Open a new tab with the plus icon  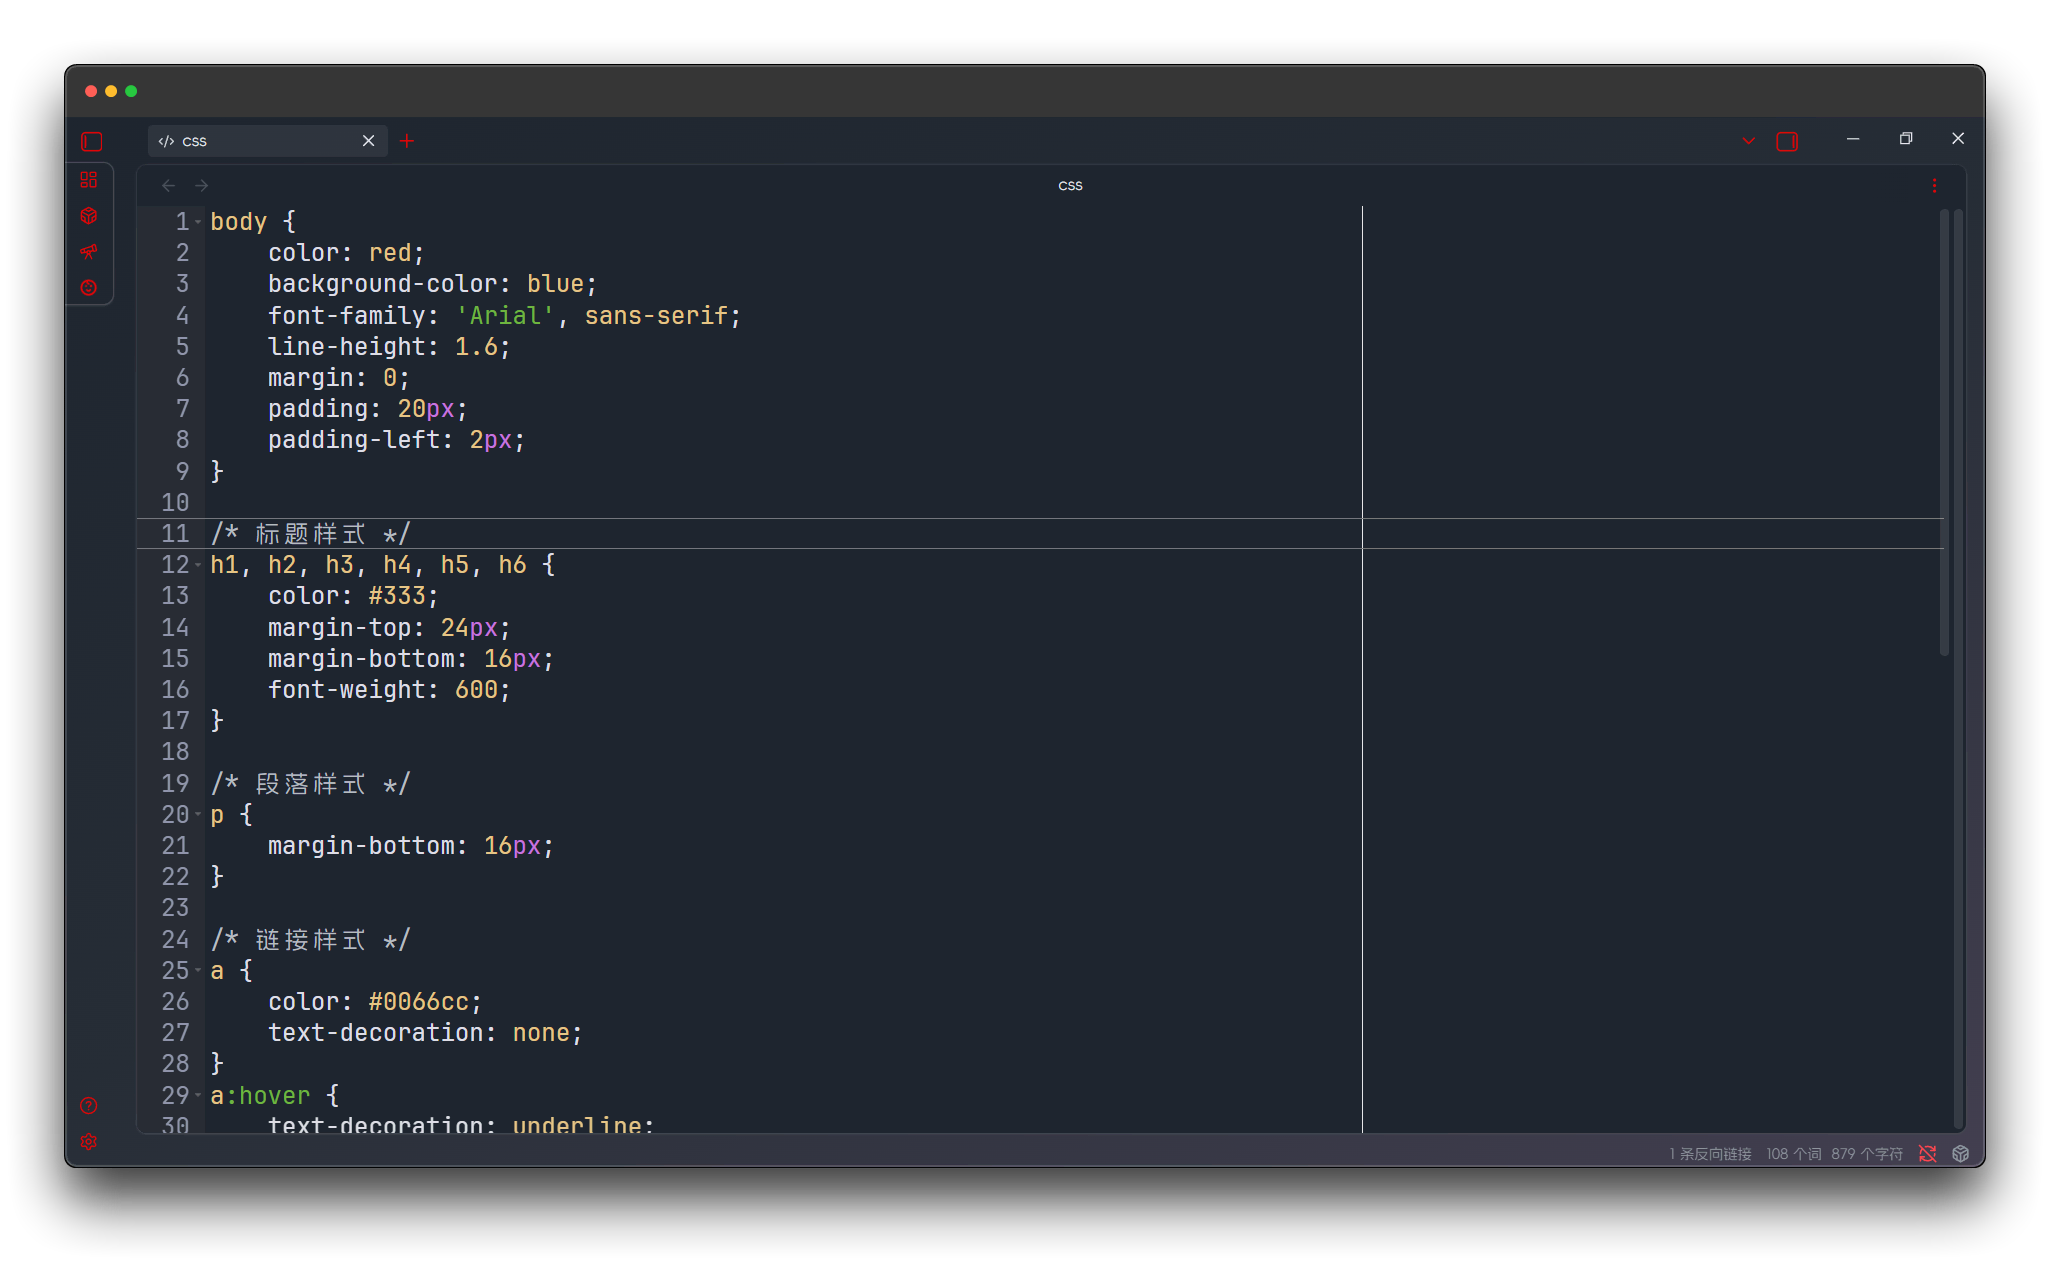406,141
